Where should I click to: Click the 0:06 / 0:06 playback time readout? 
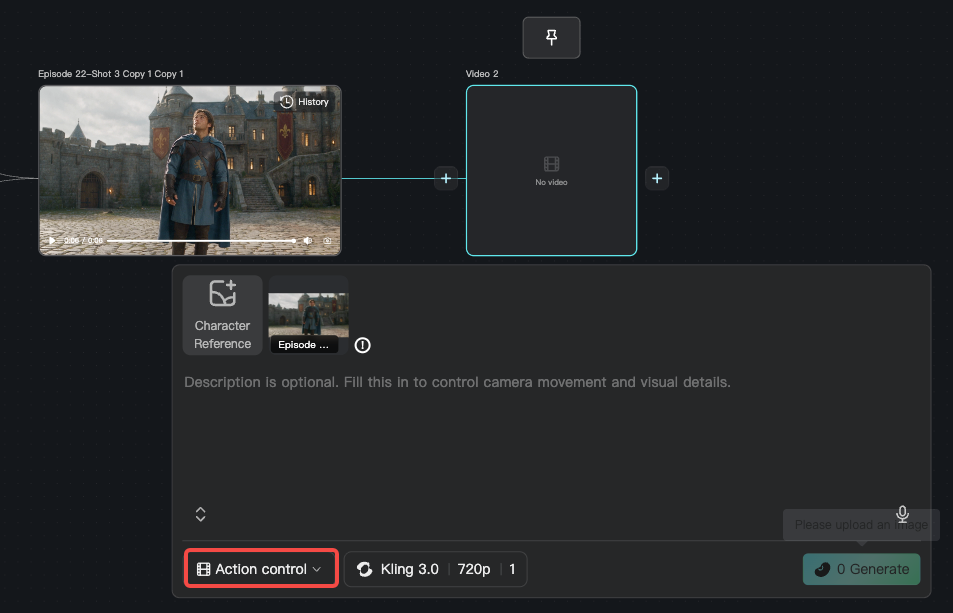[x=83, y=241]
